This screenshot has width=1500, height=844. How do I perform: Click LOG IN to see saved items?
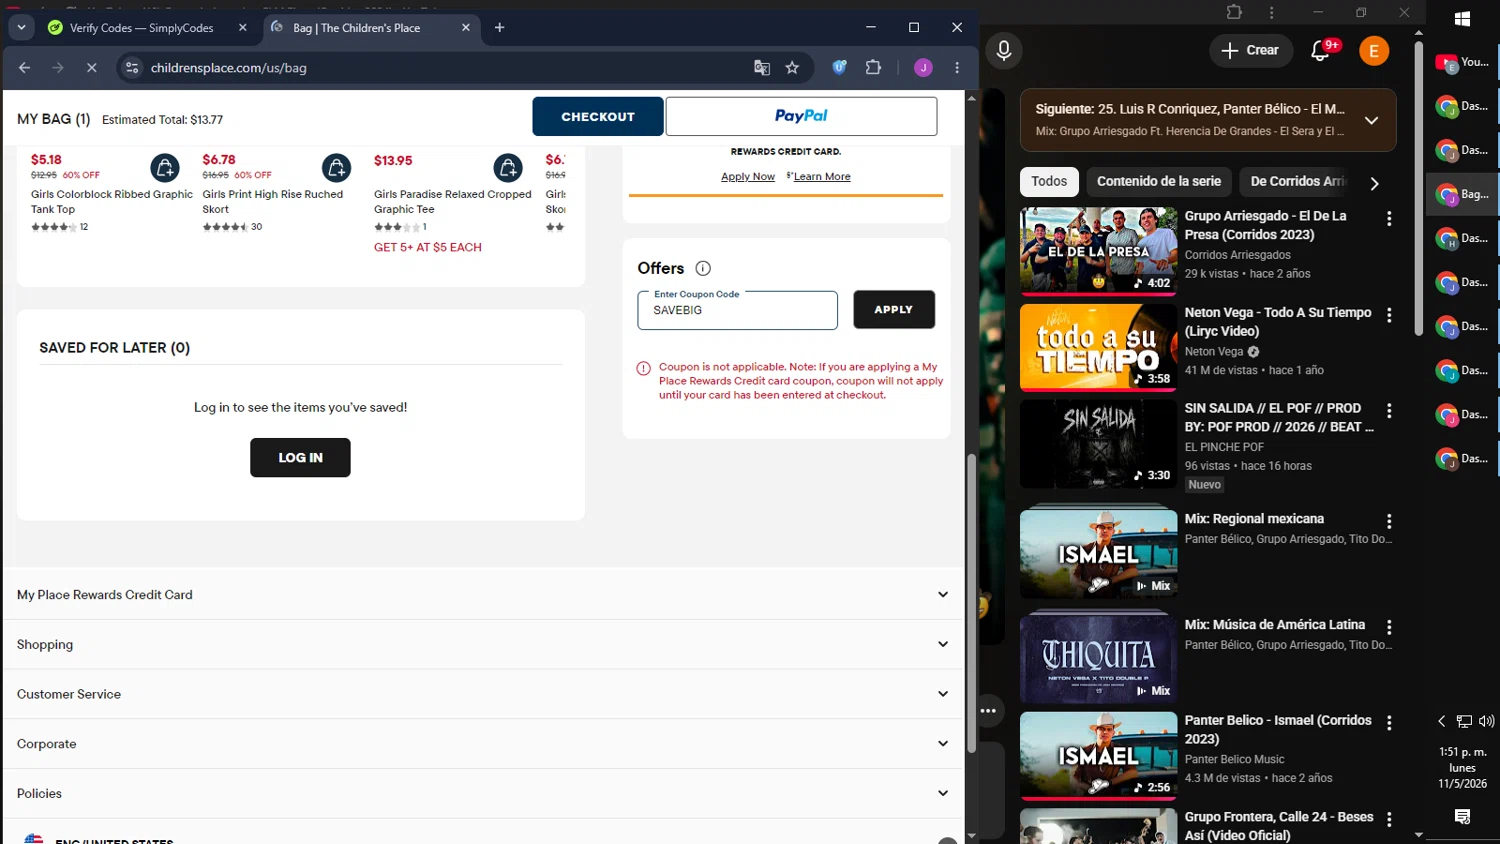point(300,458)
